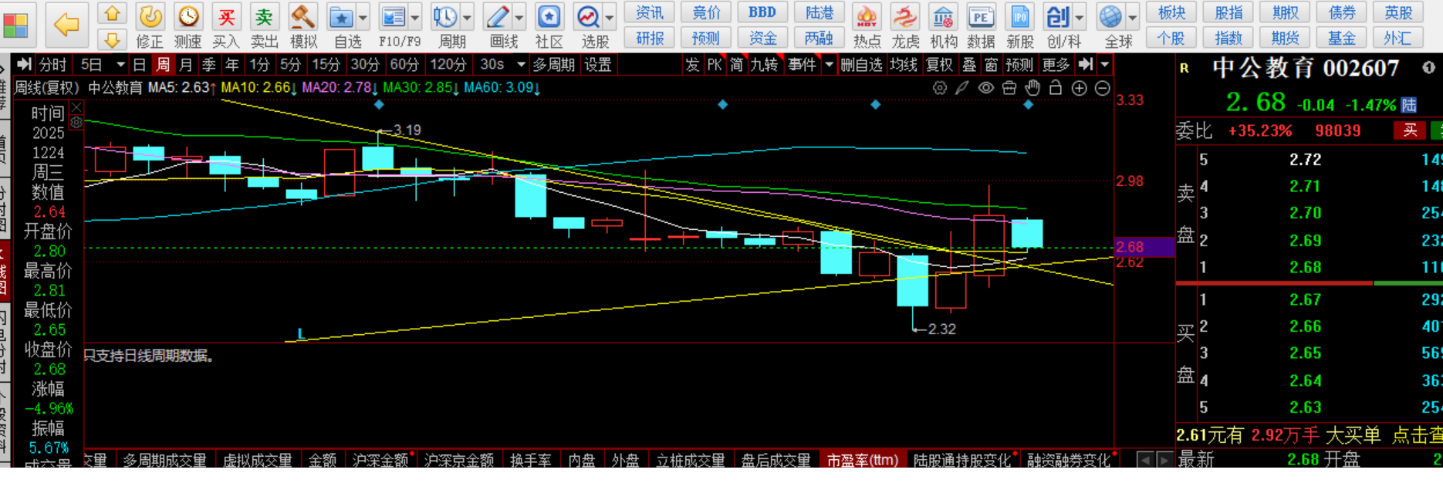Open the 选股 stock screener icon
The image size is (1443, 500).
[x=588, y=17]
